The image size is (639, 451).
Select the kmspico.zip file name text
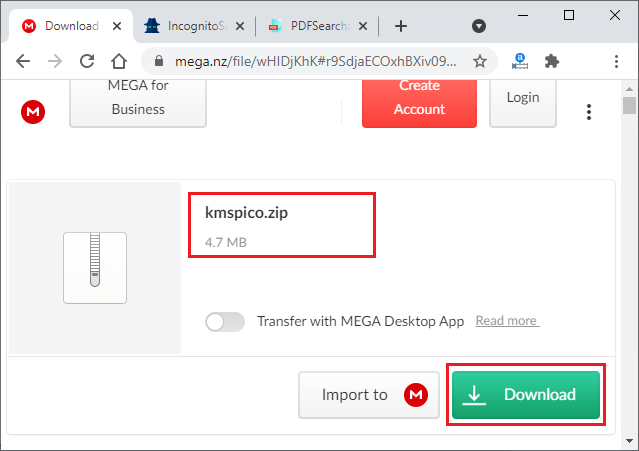(x=246, y=213)
